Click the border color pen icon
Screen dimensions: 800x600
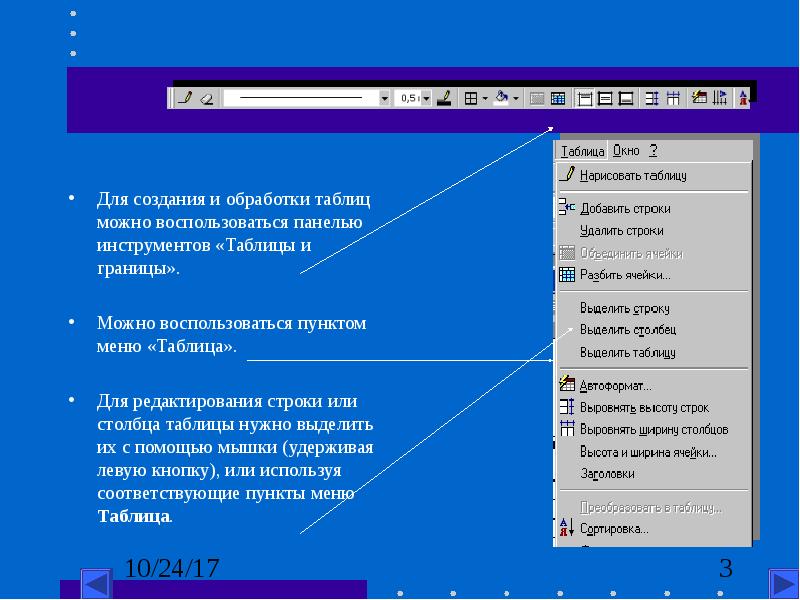(x=444, y=98)
